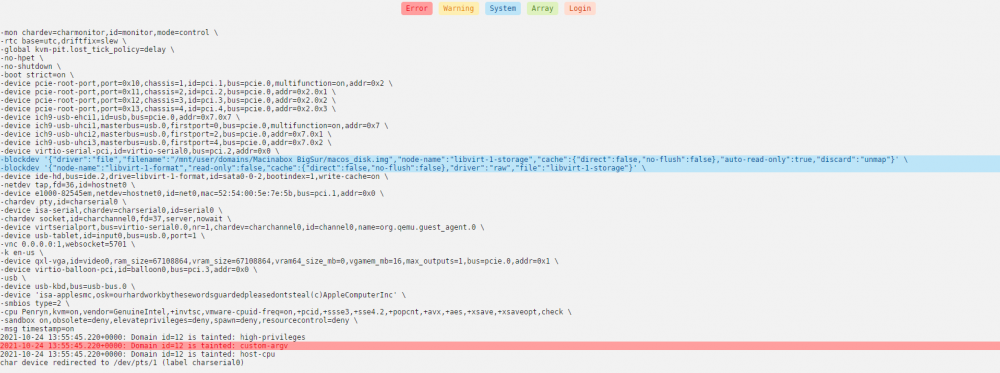This screenshot has width=1000, height=373.
Task: Click the '-netdev tap,fd=36' line
Action: (68, 184)
